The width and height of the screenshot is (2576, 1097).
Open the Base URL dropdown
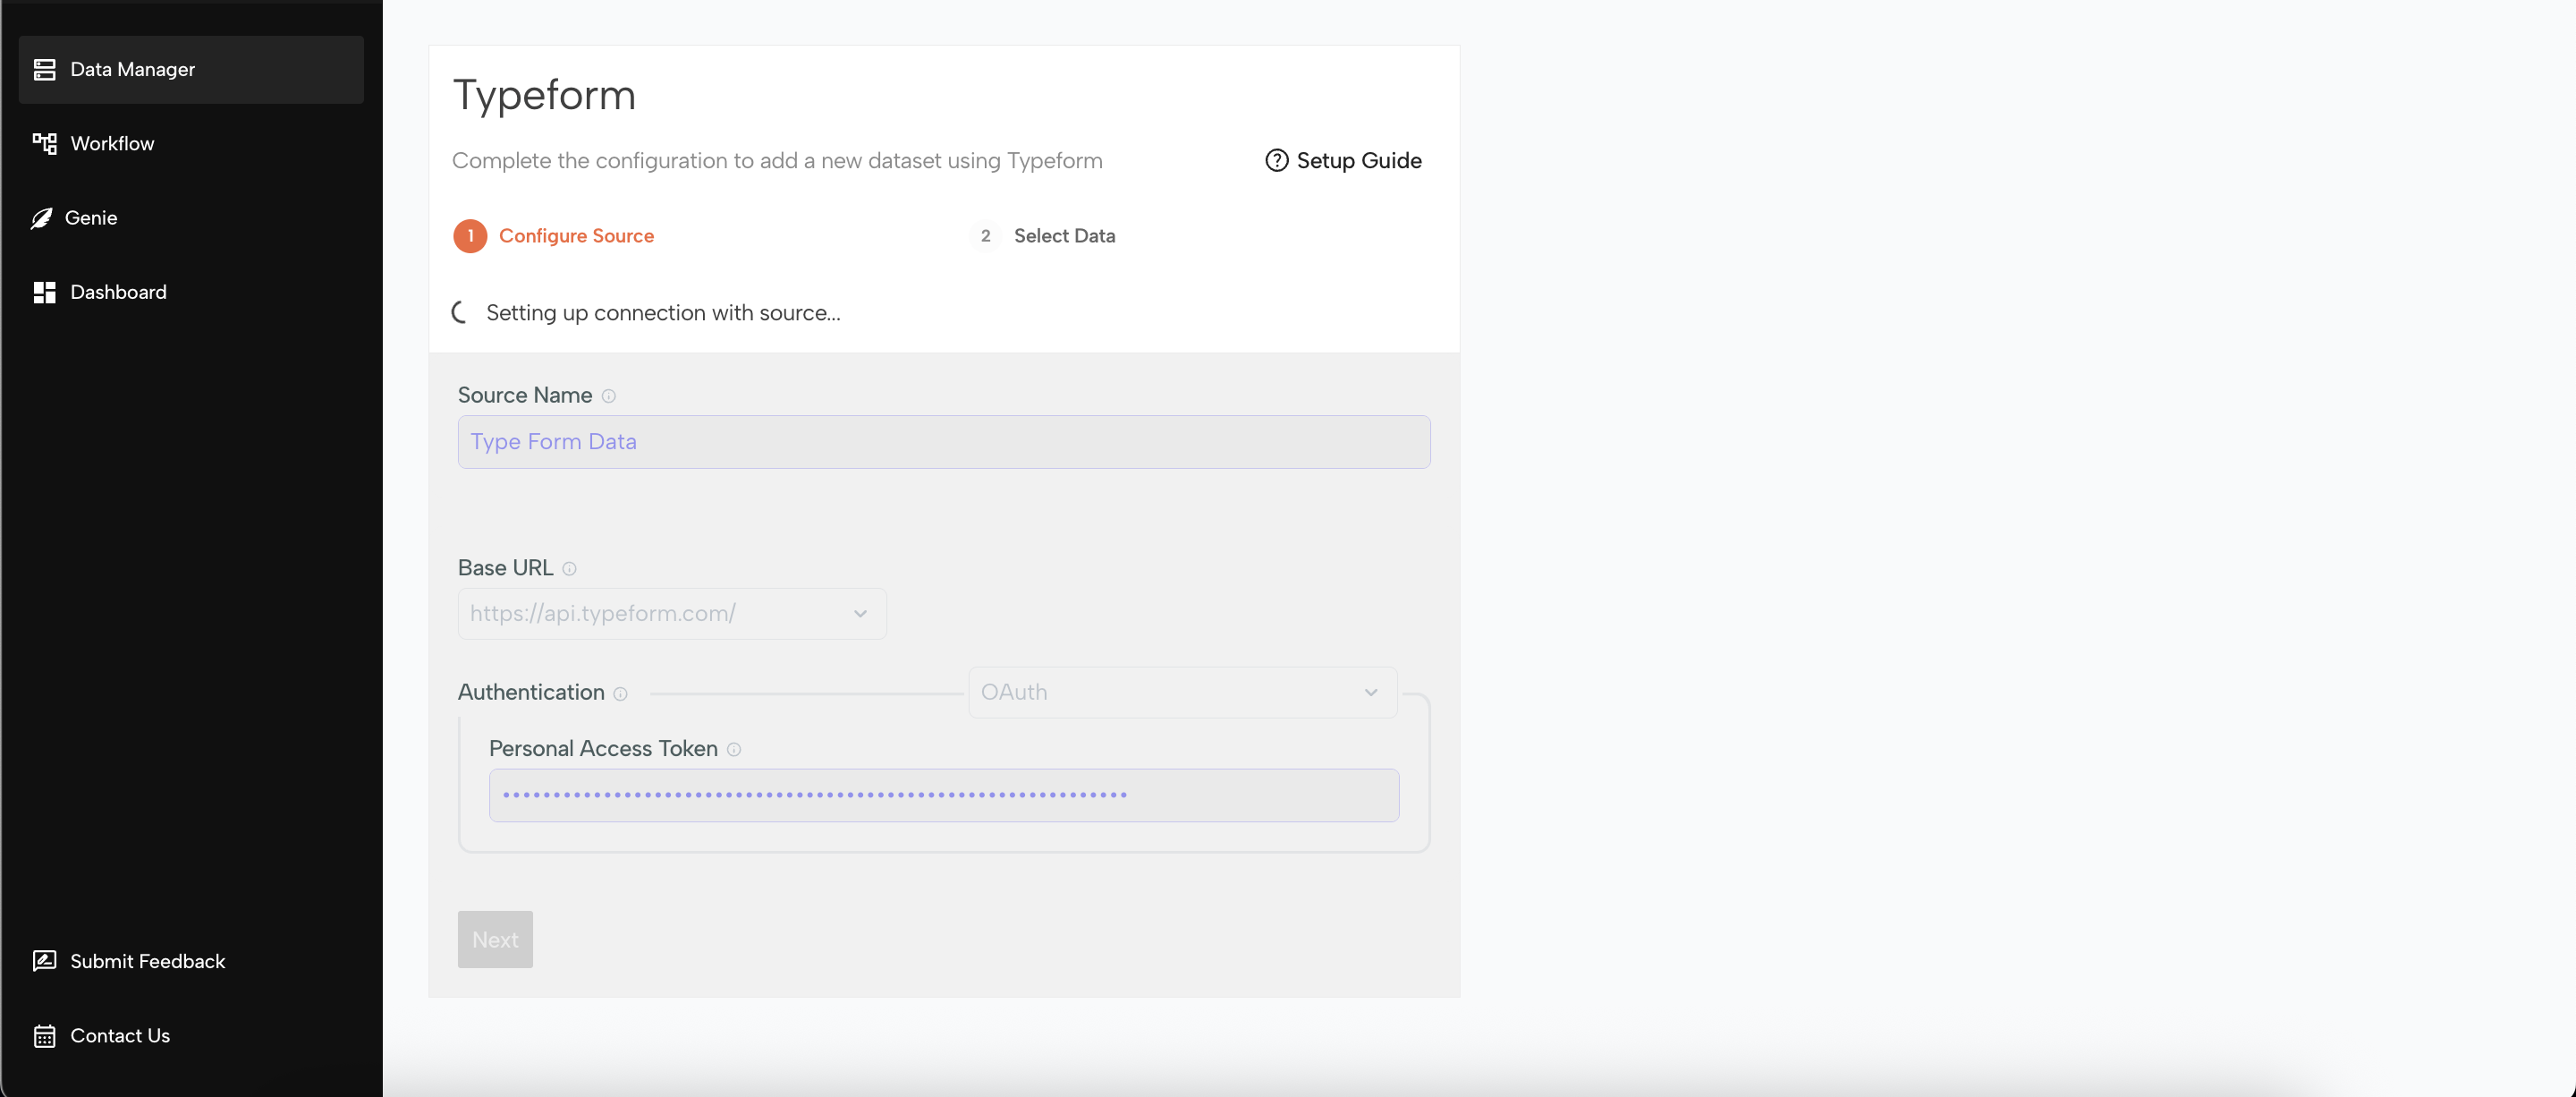tap(671, 614)
